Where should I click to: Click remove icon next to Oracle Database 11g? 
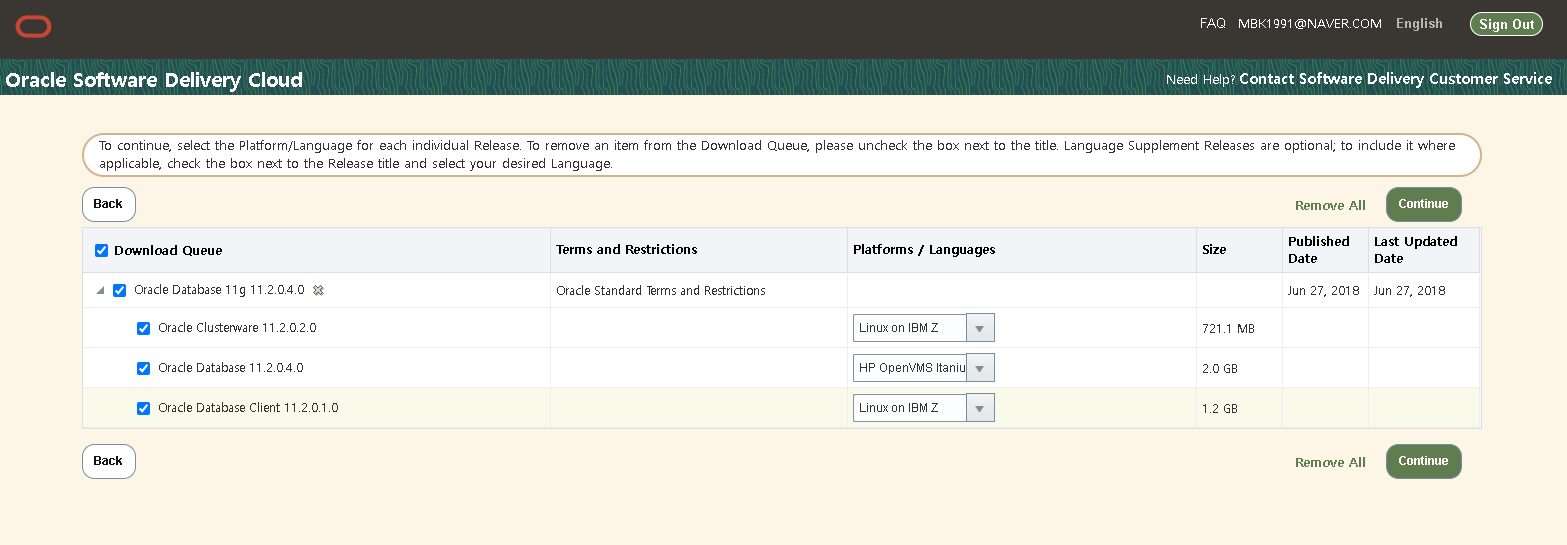[318, 290]
